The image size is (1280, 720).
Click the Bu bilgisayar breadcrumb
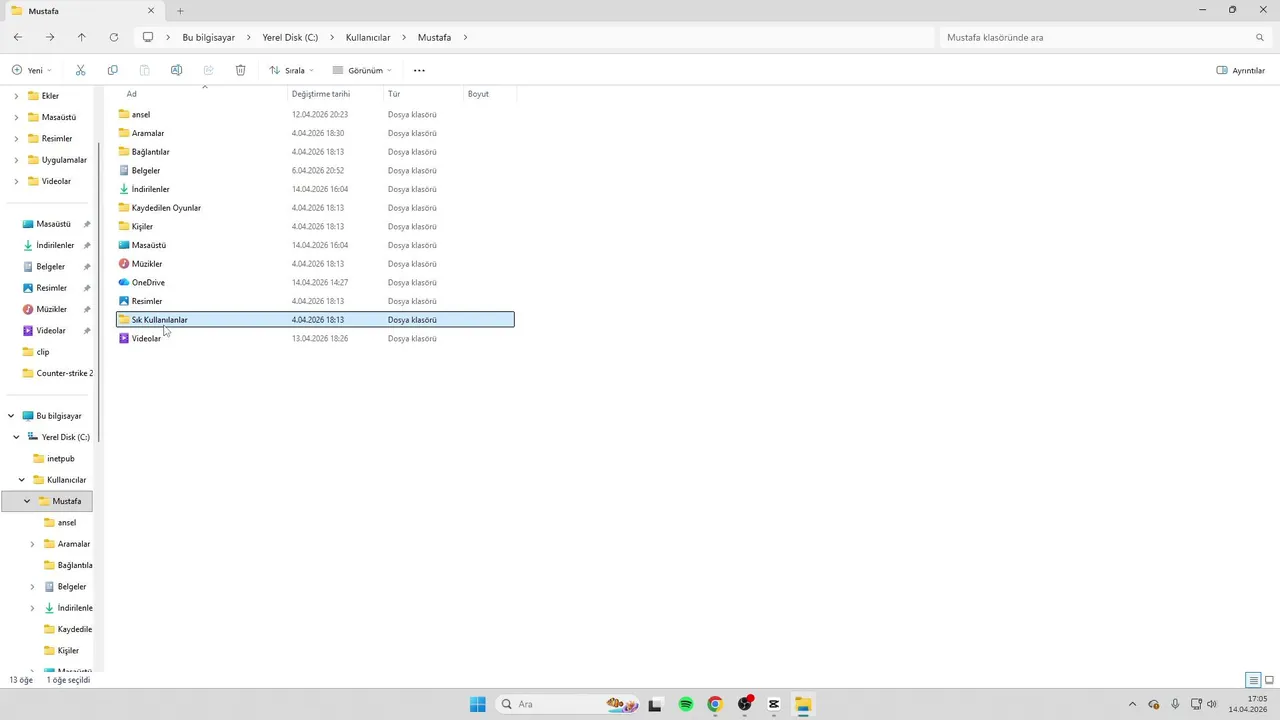(x=208, y=37)
